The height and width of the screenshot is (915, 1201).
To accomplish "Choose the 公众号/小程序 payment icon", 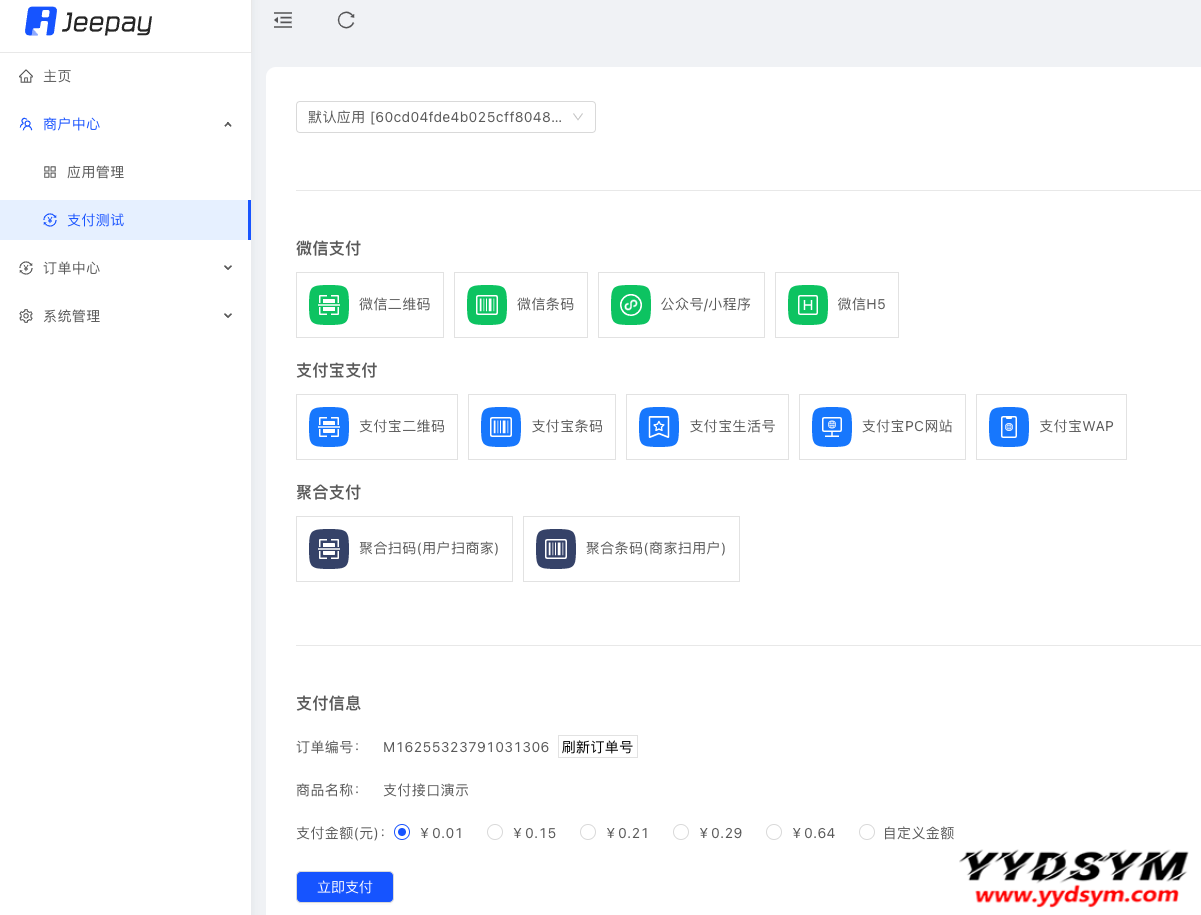I will point(630,305).
